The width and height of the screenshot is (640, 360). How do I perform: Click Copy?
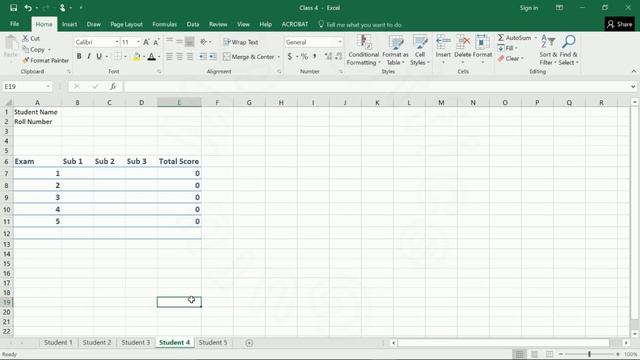pyautogui.click(x=34, y=49)
